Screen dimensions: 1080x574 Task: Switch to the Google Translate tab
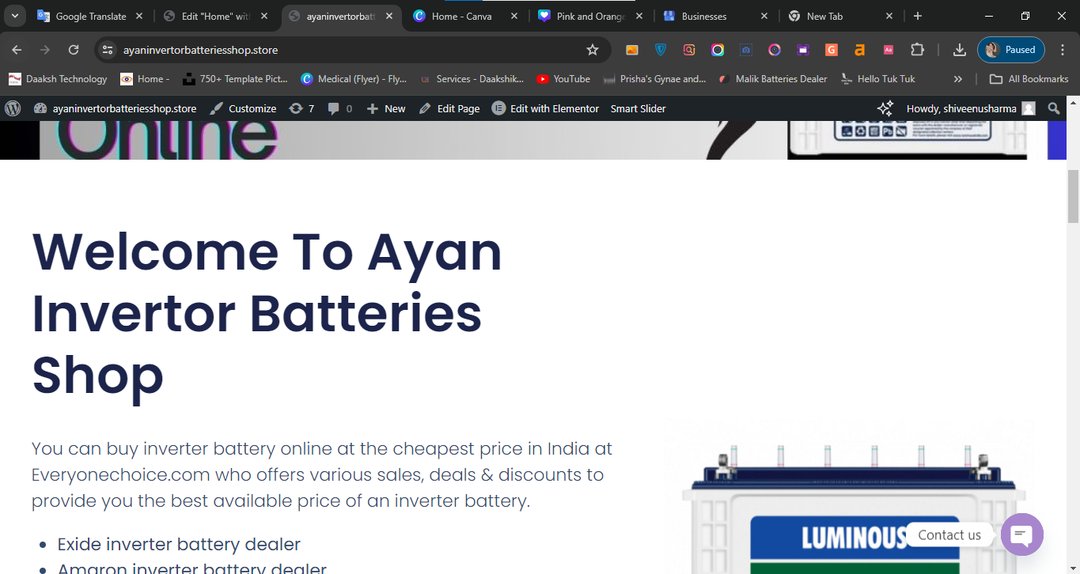tap(90, 16)
